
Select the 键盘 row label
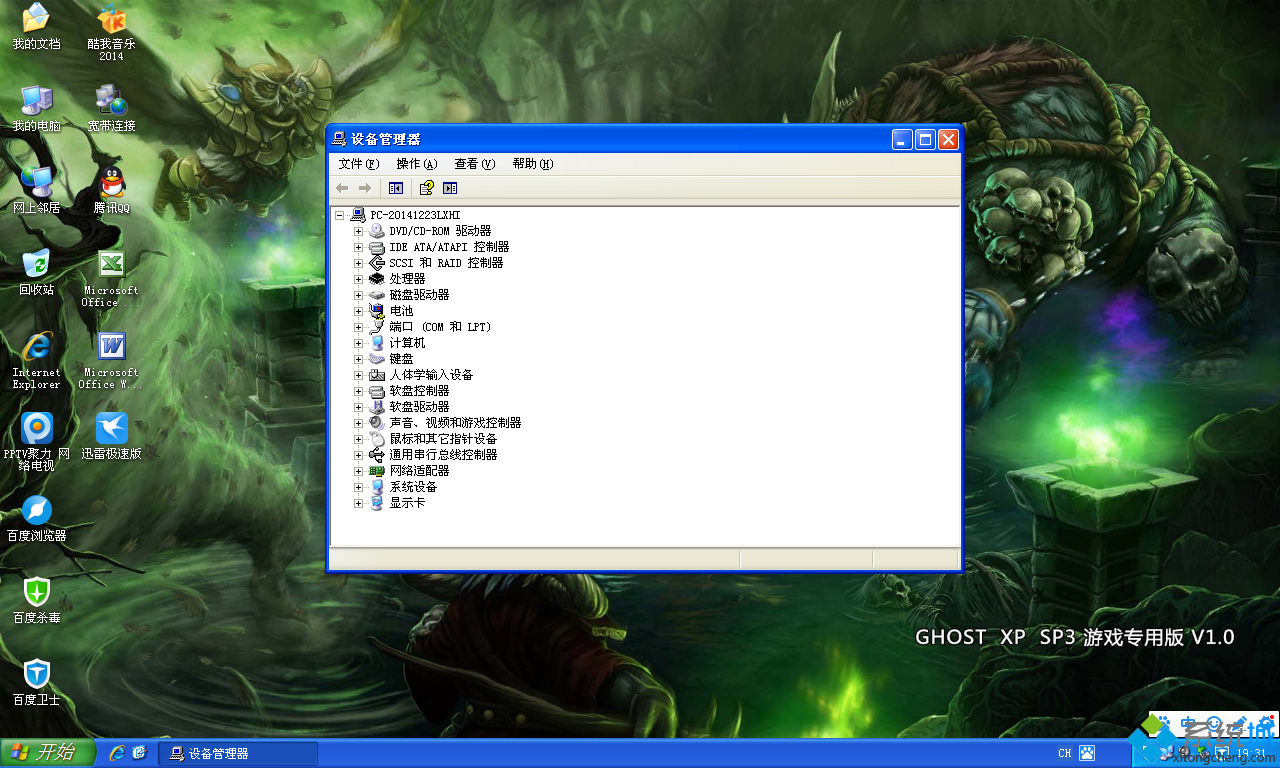(x=401, y=359)
